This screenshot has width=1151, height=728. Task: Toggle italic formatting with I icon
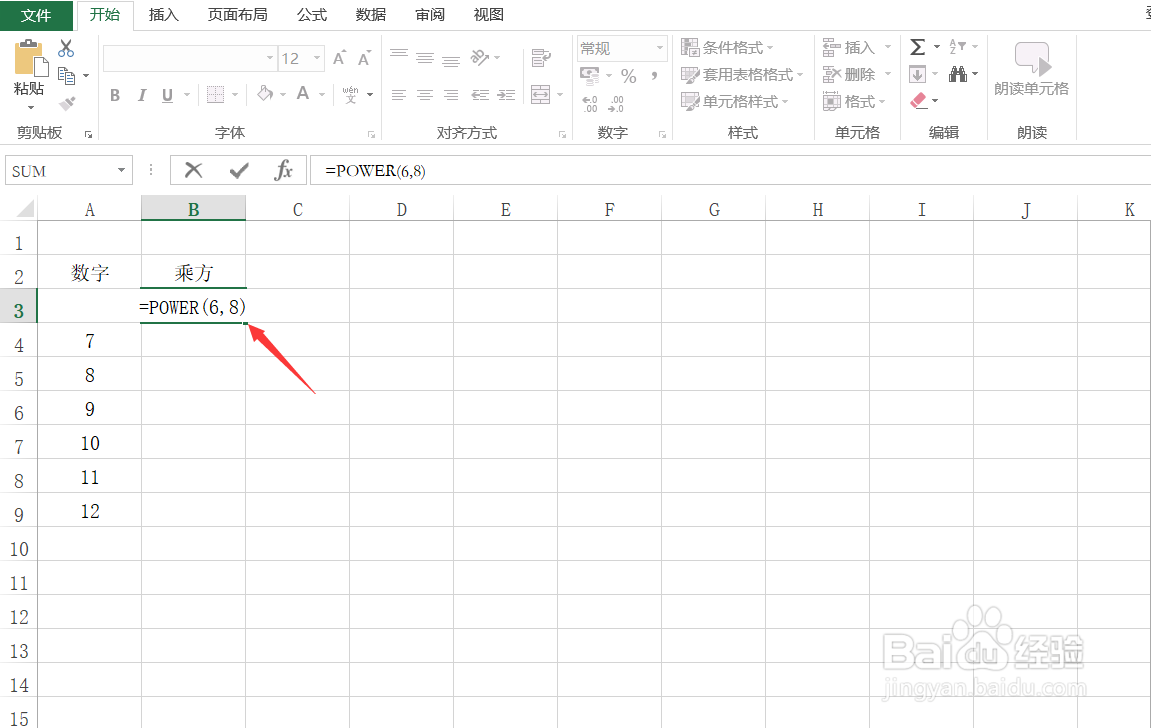140,94
